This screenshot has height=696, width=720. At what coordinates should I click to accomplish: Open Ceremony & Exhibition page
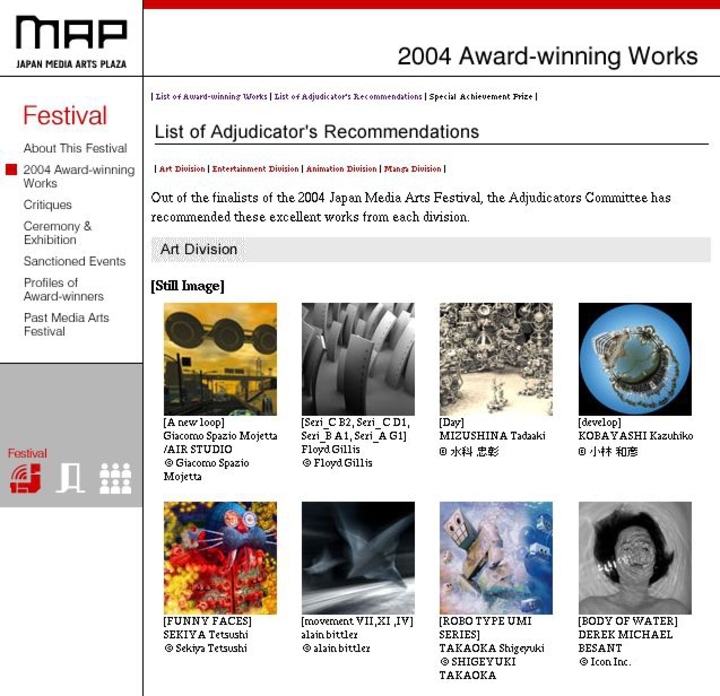[57, 233]
